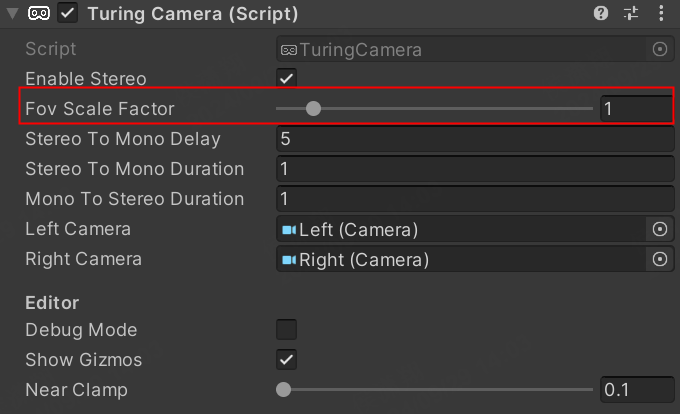Collapse the Turing Camera component foldout

pyautogui.click(x=12, y=14)
